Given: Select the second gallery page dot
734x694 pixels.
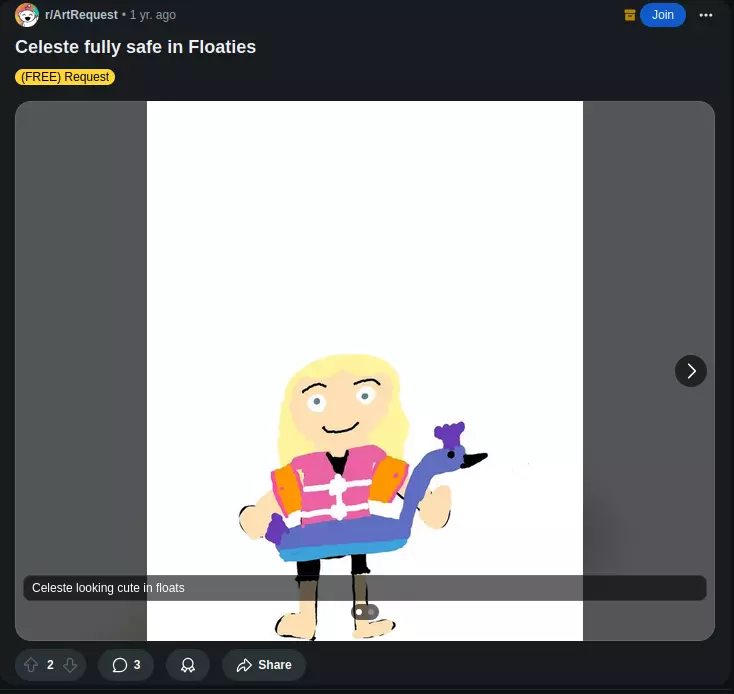Looking at the screenshot, I should pos(371,612).
